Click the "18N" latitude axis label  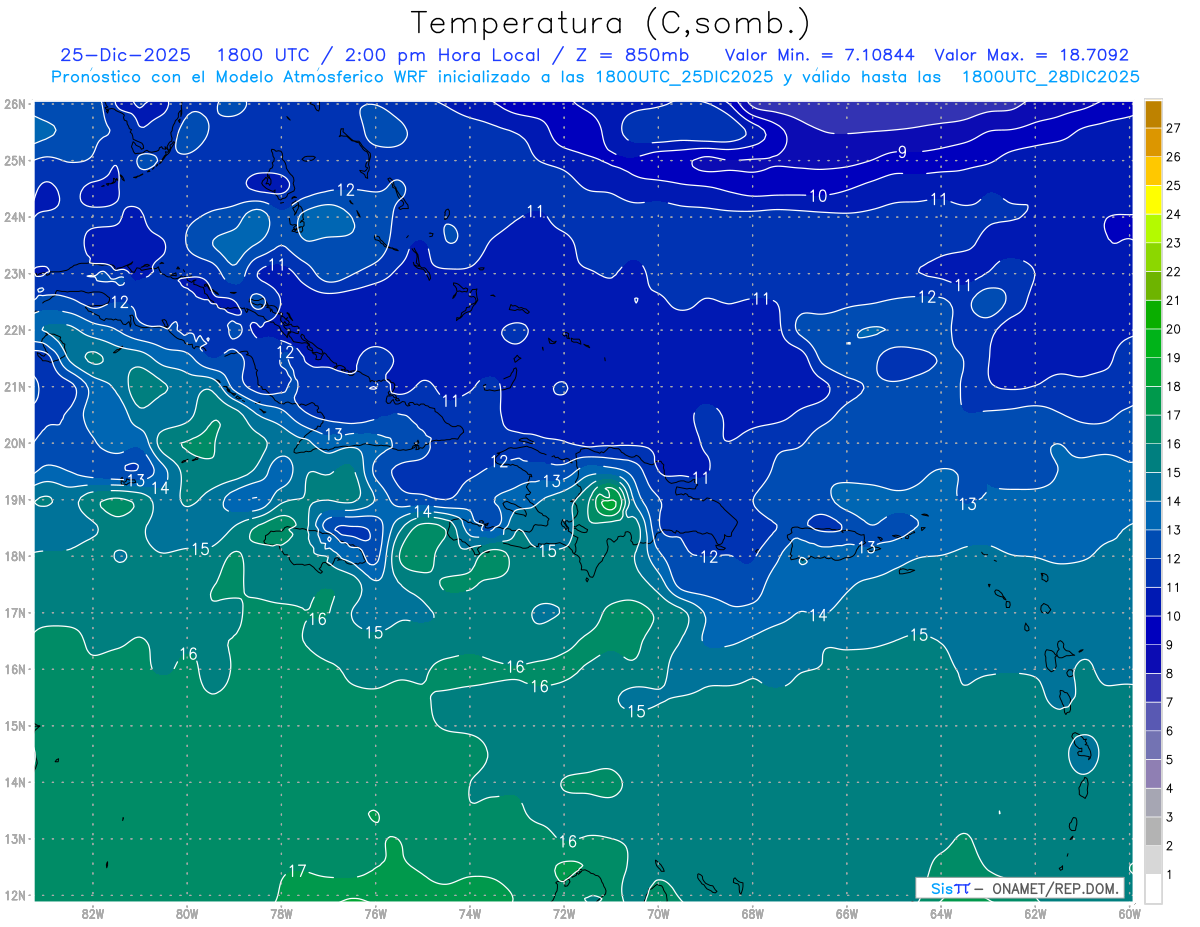(16, 555)
